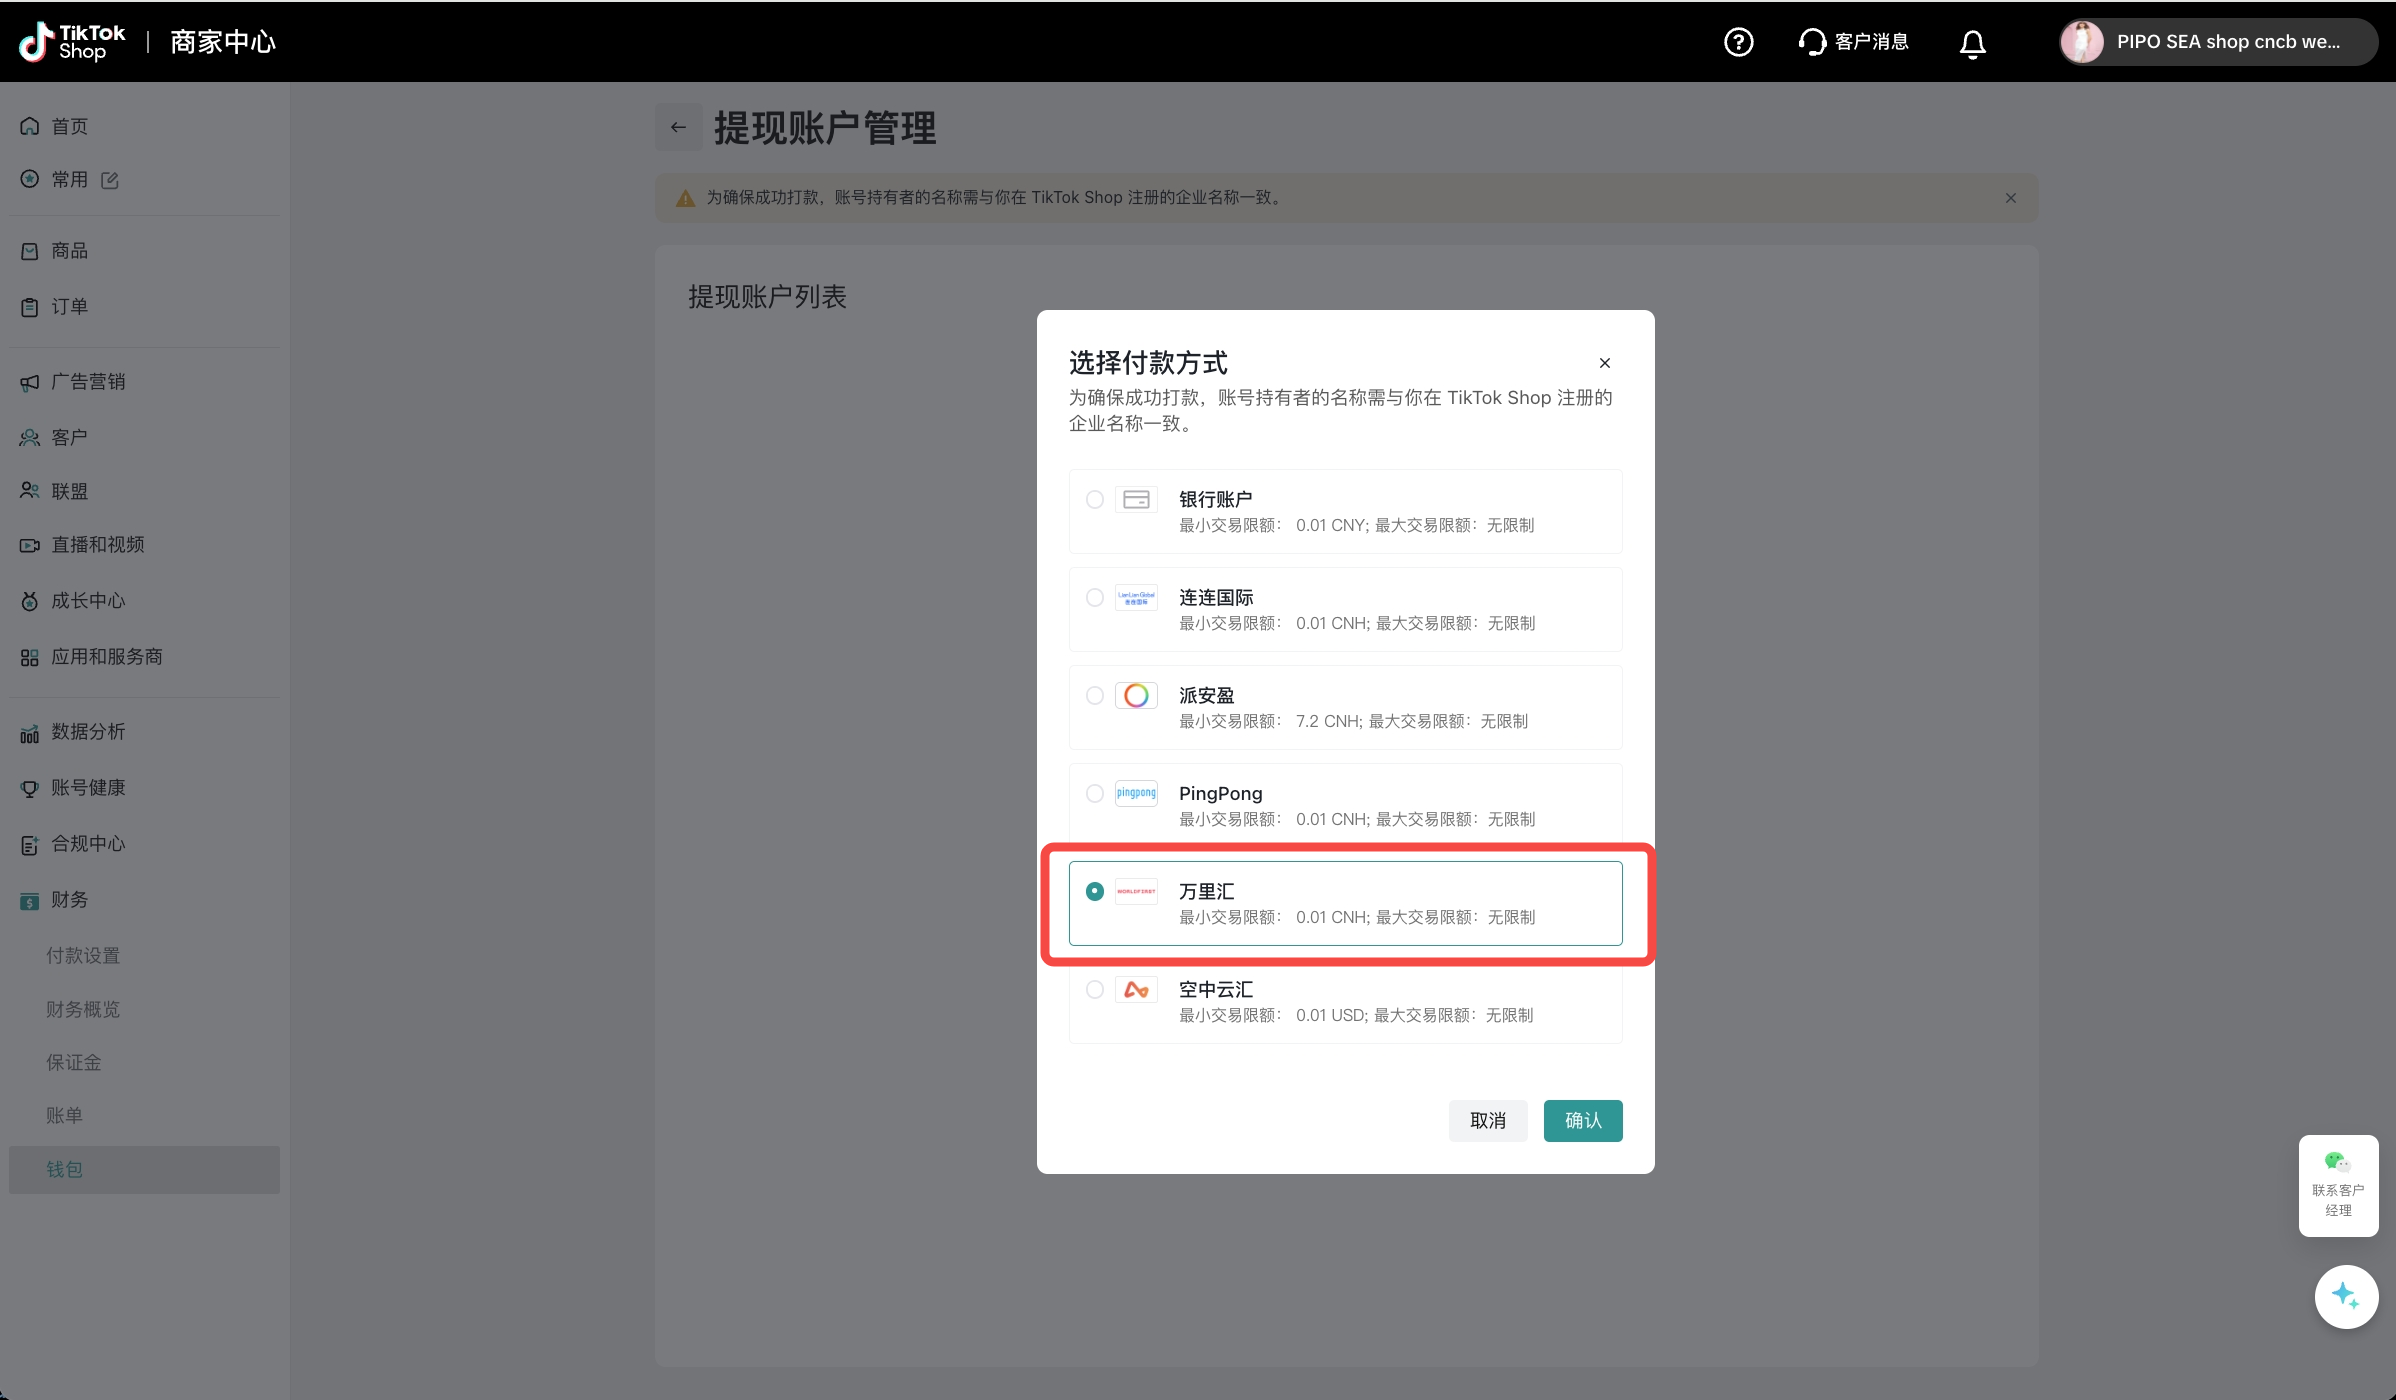Go to 财务概览 in the sidebar
Screen dimensions: 2396x1400
[83, 1009]
